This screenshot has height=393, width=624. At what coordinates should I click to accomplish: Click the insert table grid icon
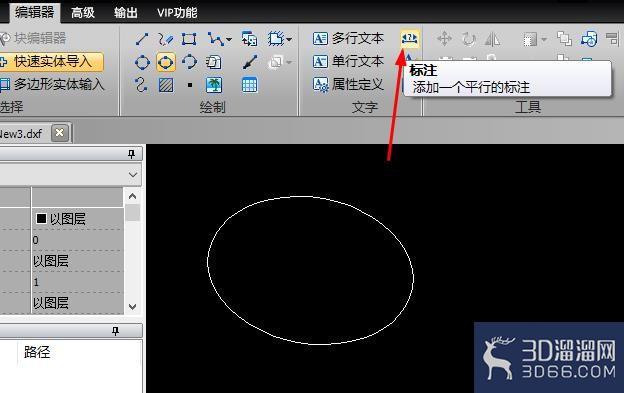click(x=250, y=85)
